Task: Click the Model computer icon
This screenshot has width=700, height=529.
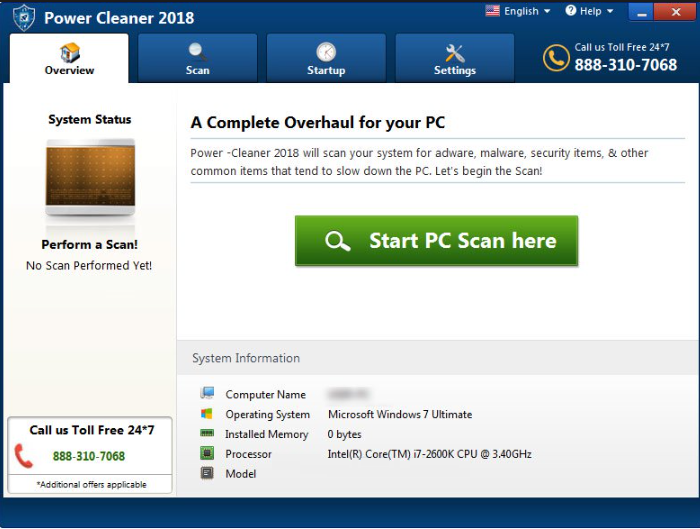Action: [207, 474]
